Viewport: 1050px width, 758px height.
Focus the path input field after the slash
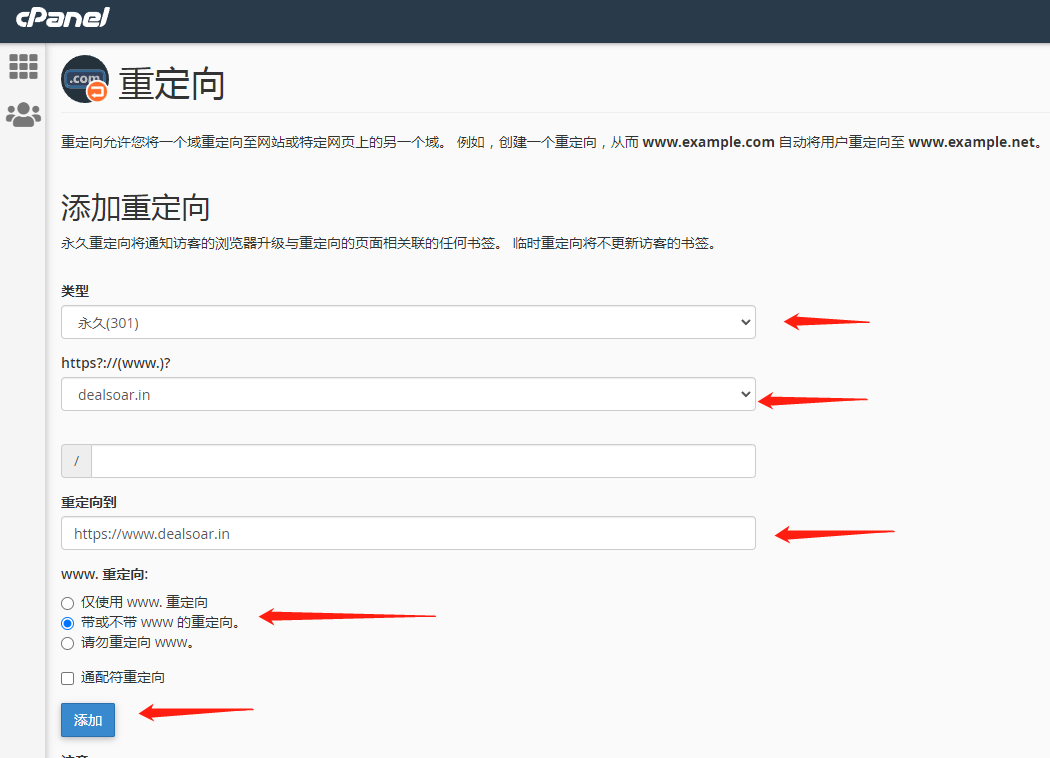pos(423,461)
